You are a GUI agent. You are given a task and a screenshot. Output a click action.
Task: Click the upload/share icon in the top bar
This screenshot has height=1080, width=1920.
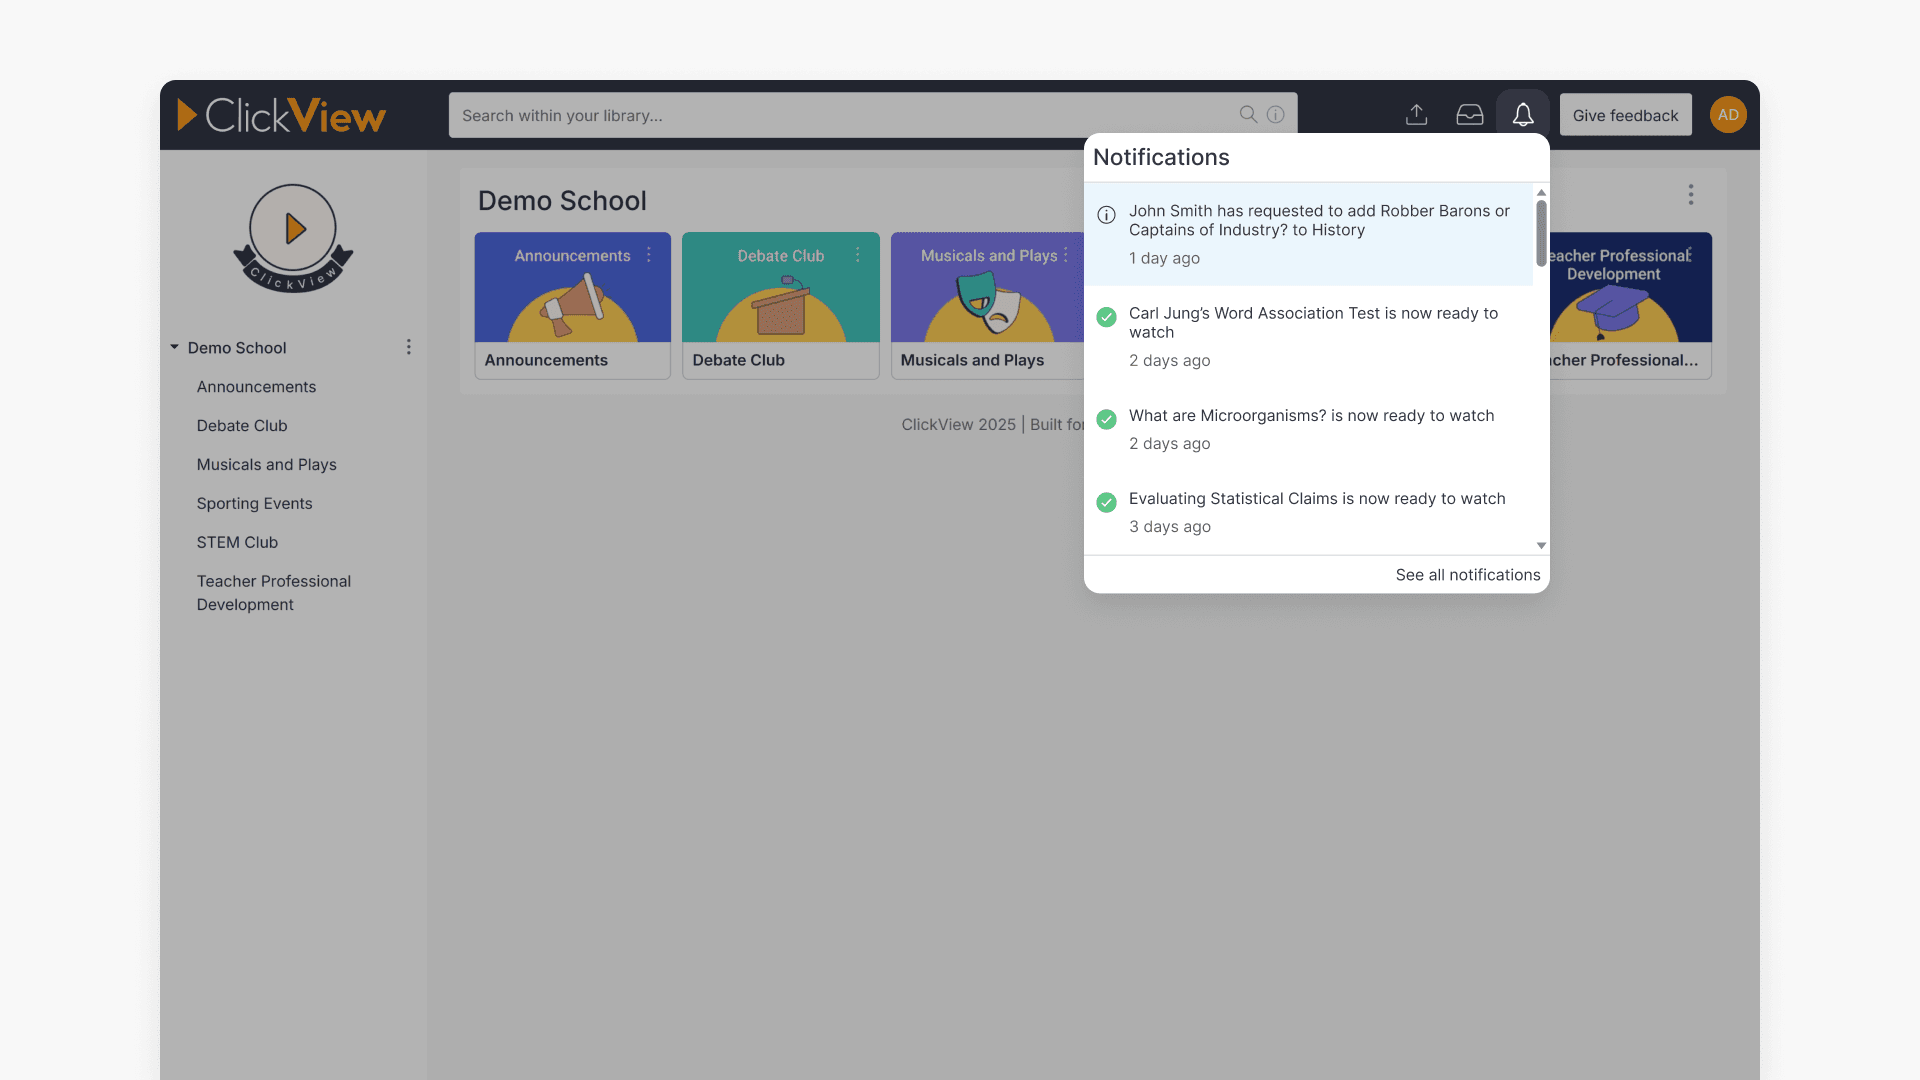tap(1416, 114)
